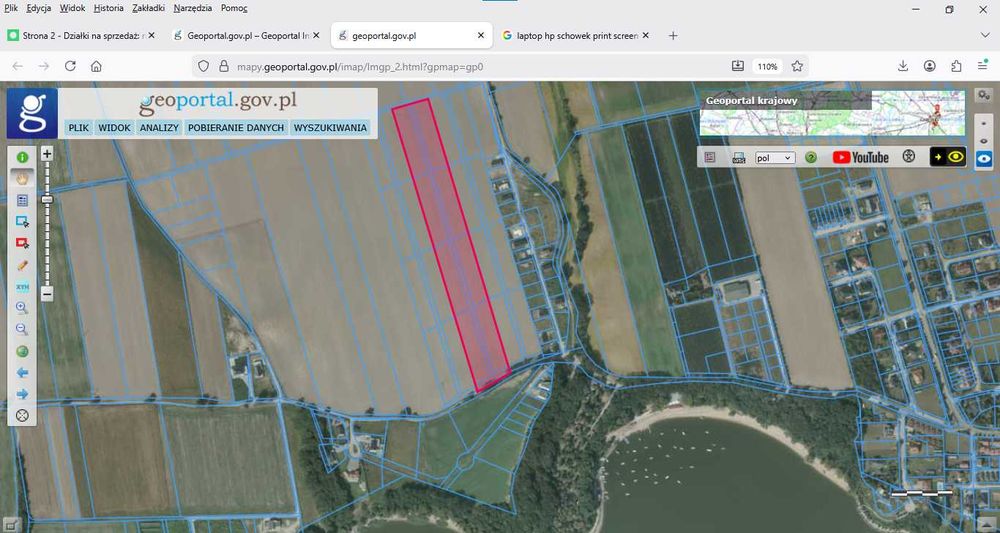Screen dimensions: 1000x533
Task: Open browser Edycja menu
Action: tap(39, 8)
